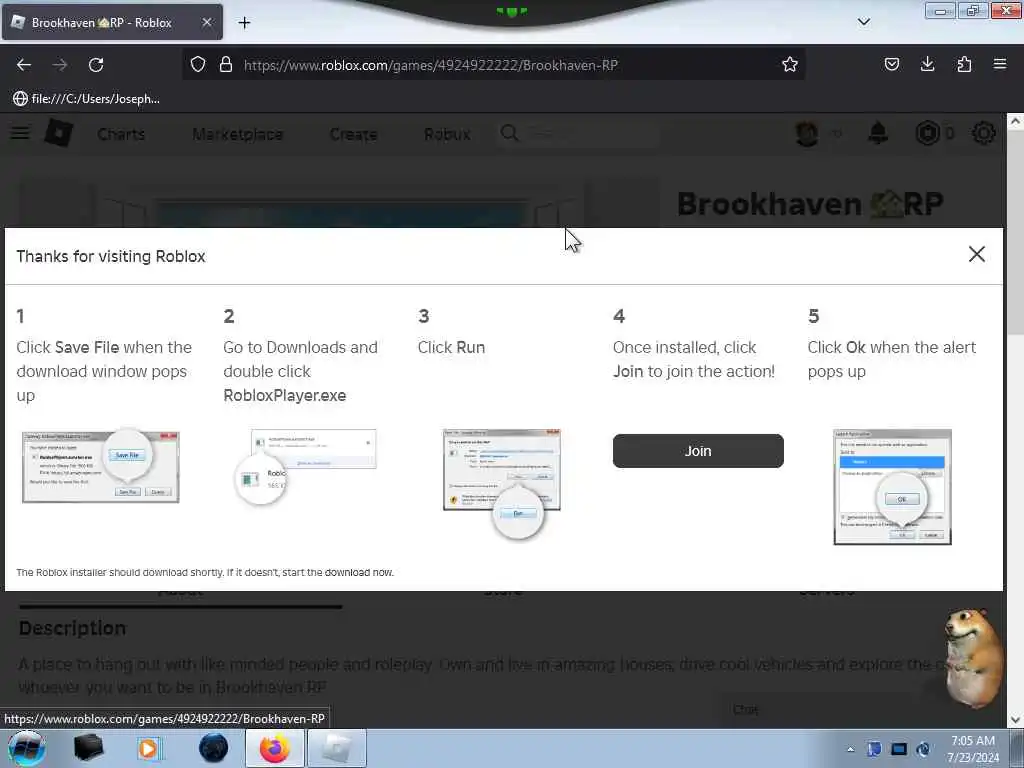
Task: Open the black box taskbar icon
Action: 88,748
